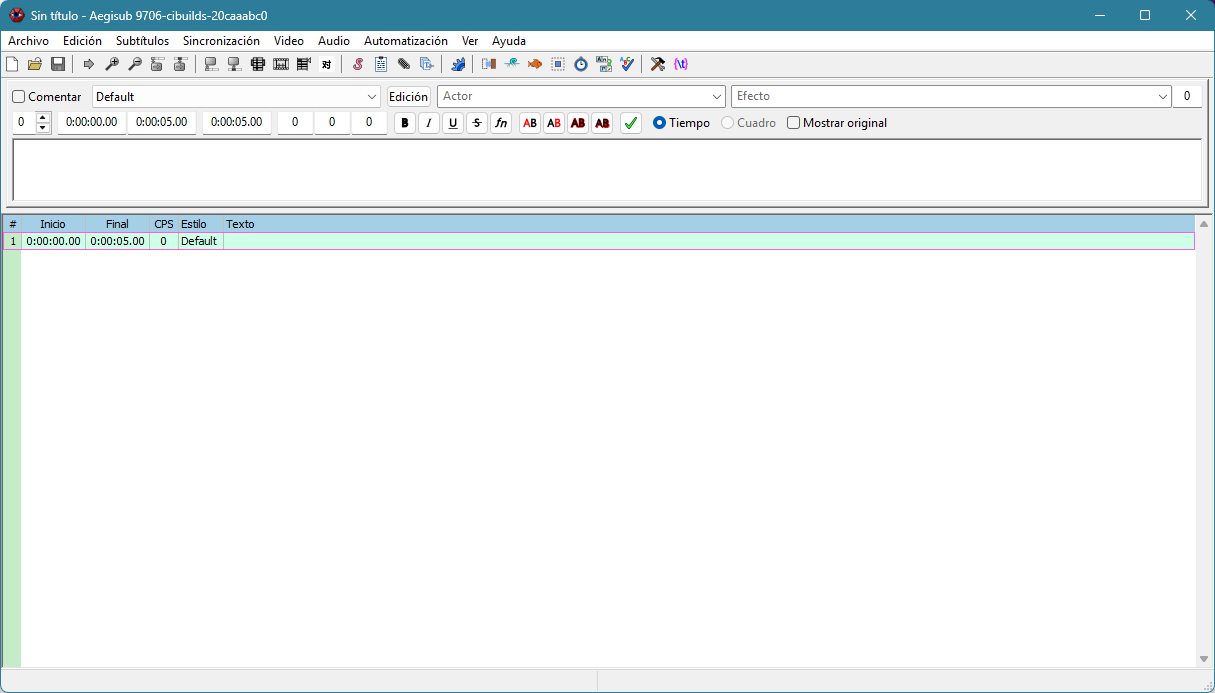Image resolution: width=1215 pixels, height=693 pixels.
Task: Open attachments paperclip icon
Action: pyautogui.click(x=404, y=64)
